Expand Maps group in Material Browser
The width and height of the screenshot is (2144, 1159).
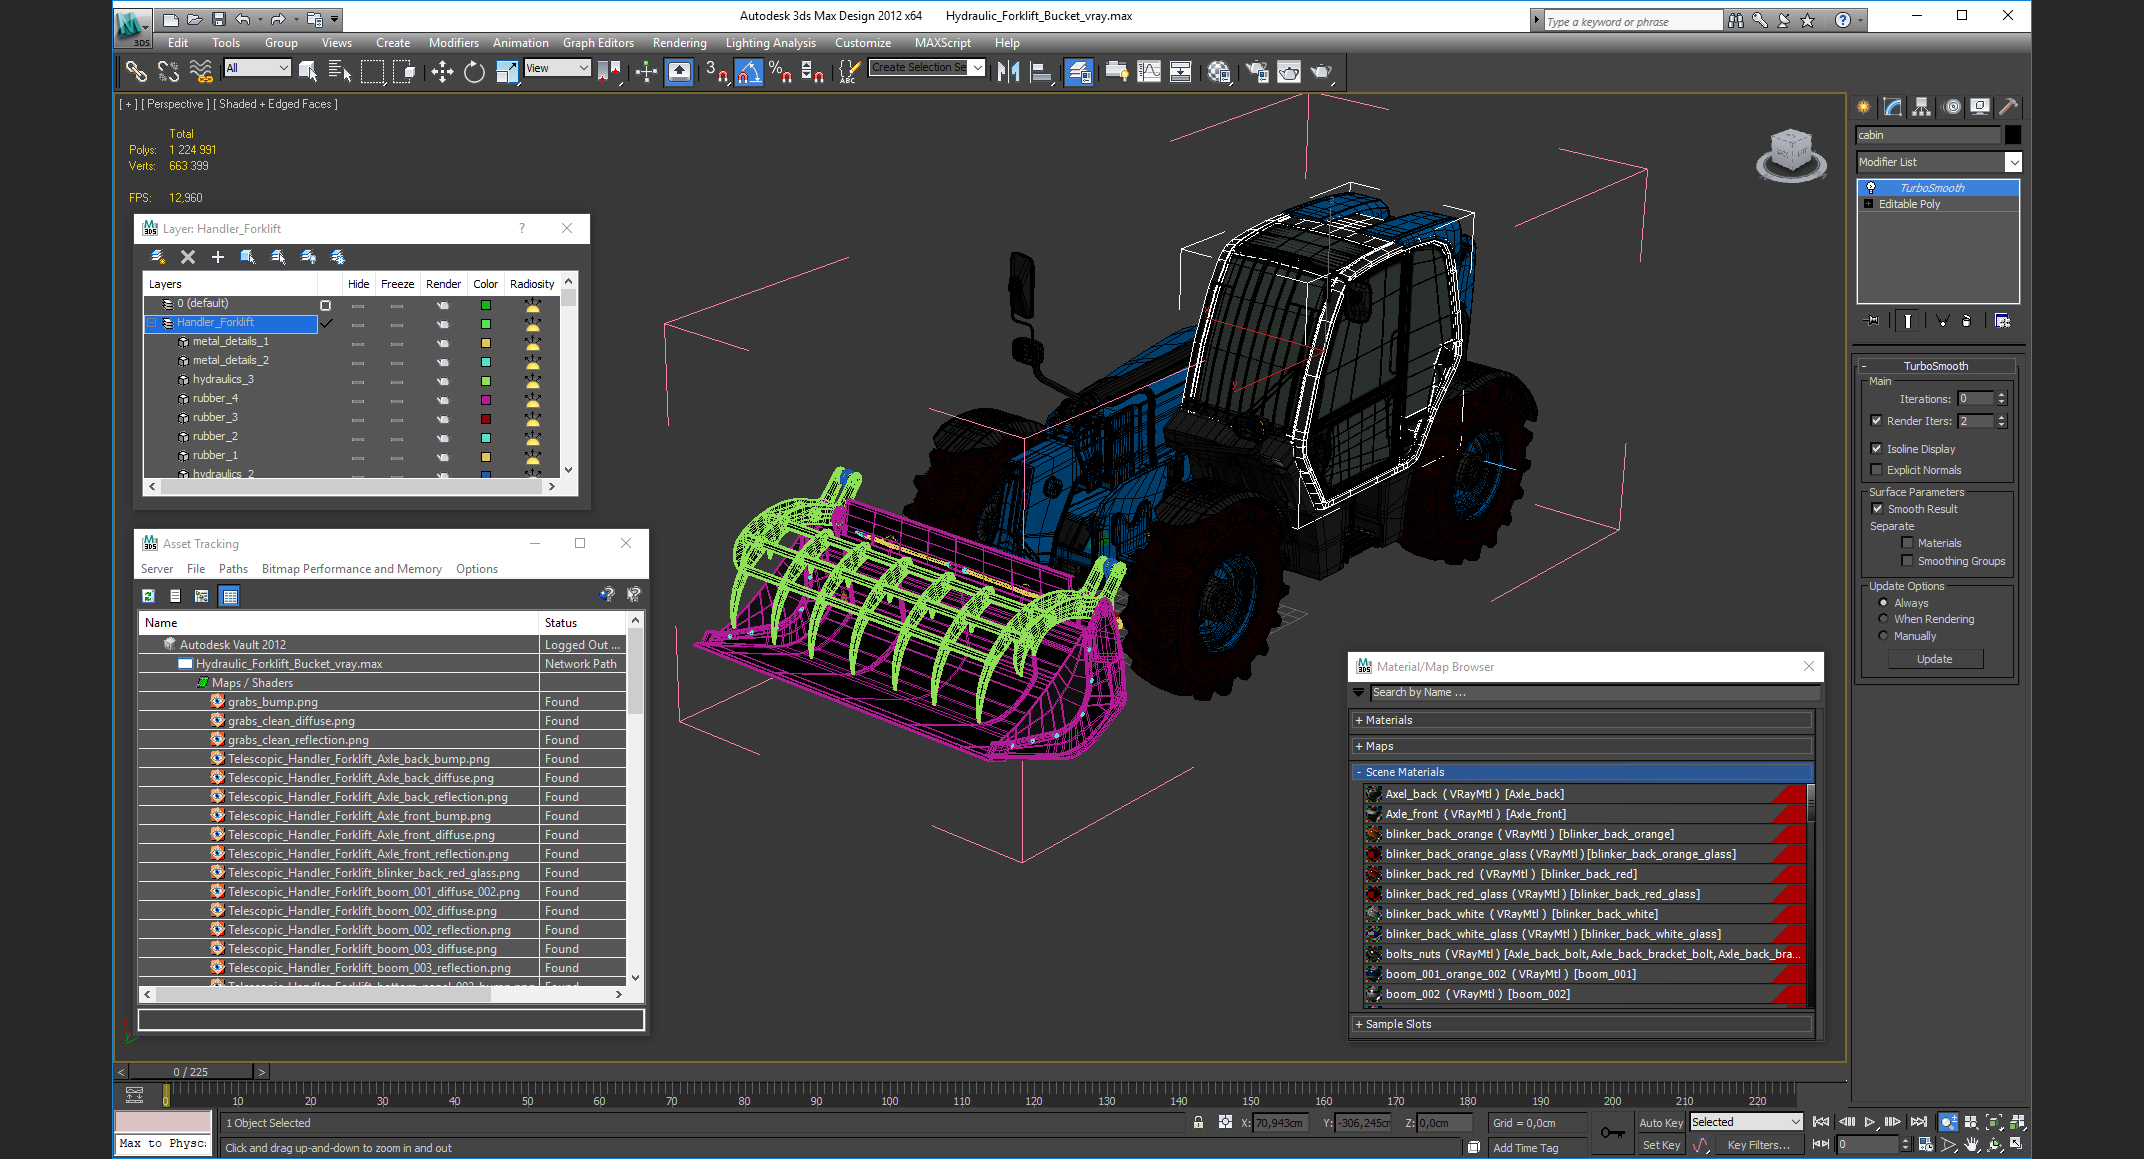(x=1582, y=746)
